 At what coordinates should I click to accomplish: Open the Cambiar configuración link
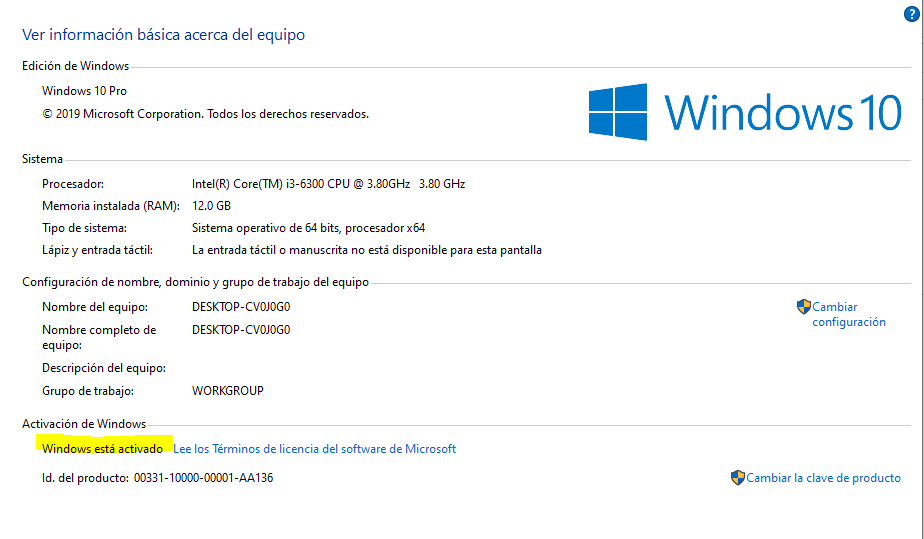click(x=849, y=314)
